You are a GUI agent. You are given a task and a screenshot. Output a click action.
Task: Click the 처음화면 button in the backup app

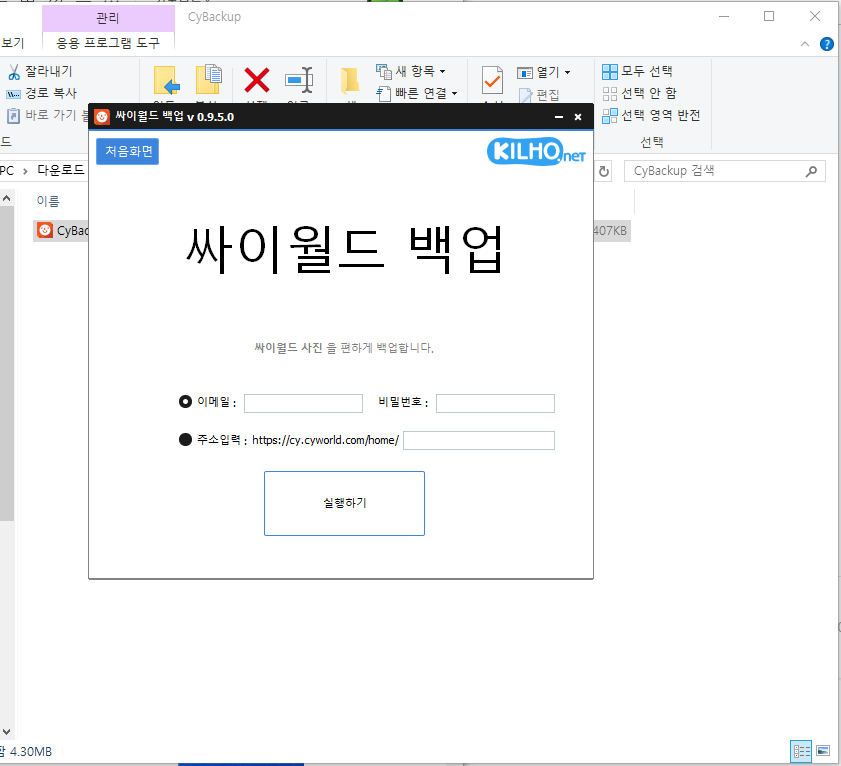127,151
